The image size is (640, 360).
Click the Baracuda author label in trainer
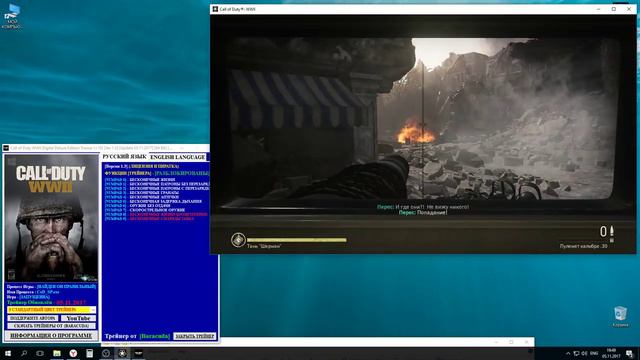tap(155, 336)
